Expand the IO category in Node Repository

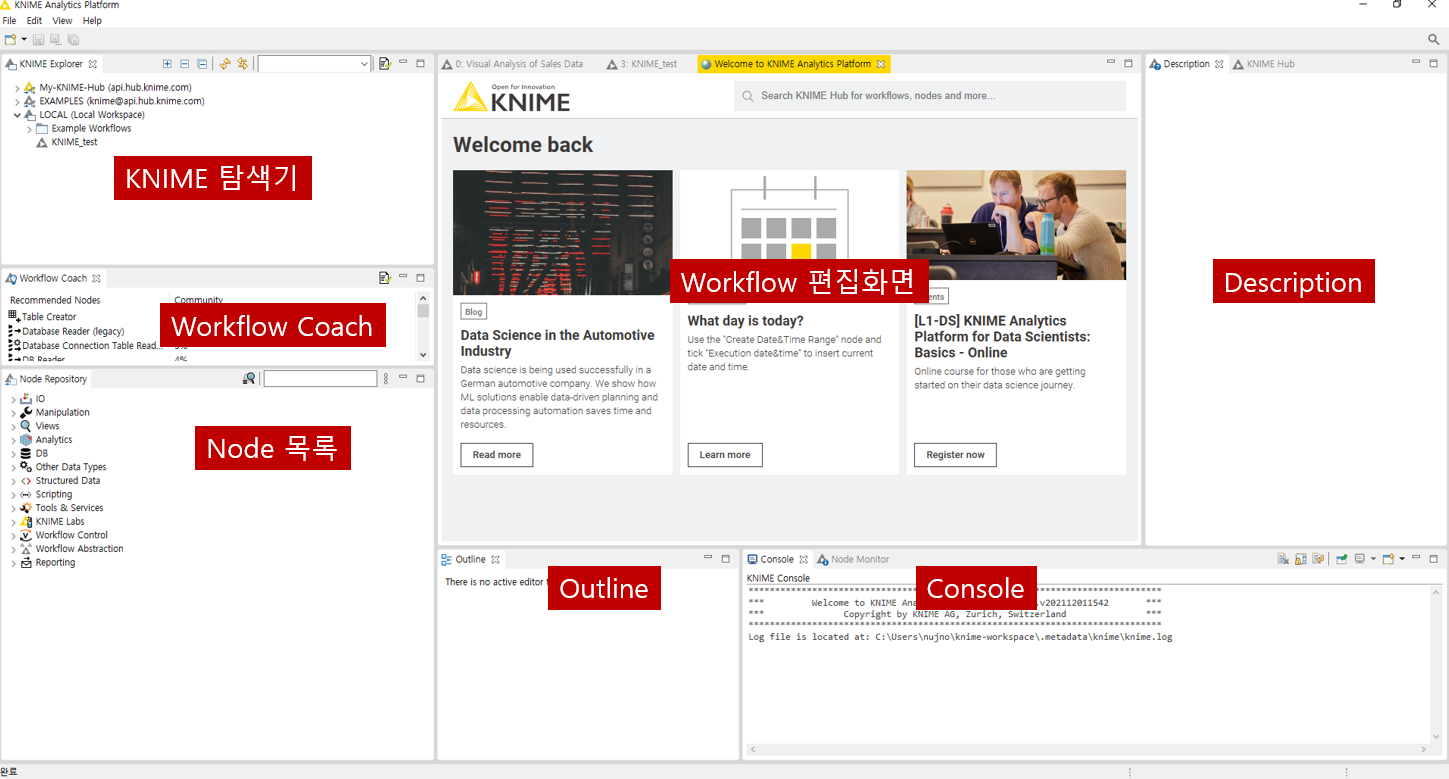13,399
